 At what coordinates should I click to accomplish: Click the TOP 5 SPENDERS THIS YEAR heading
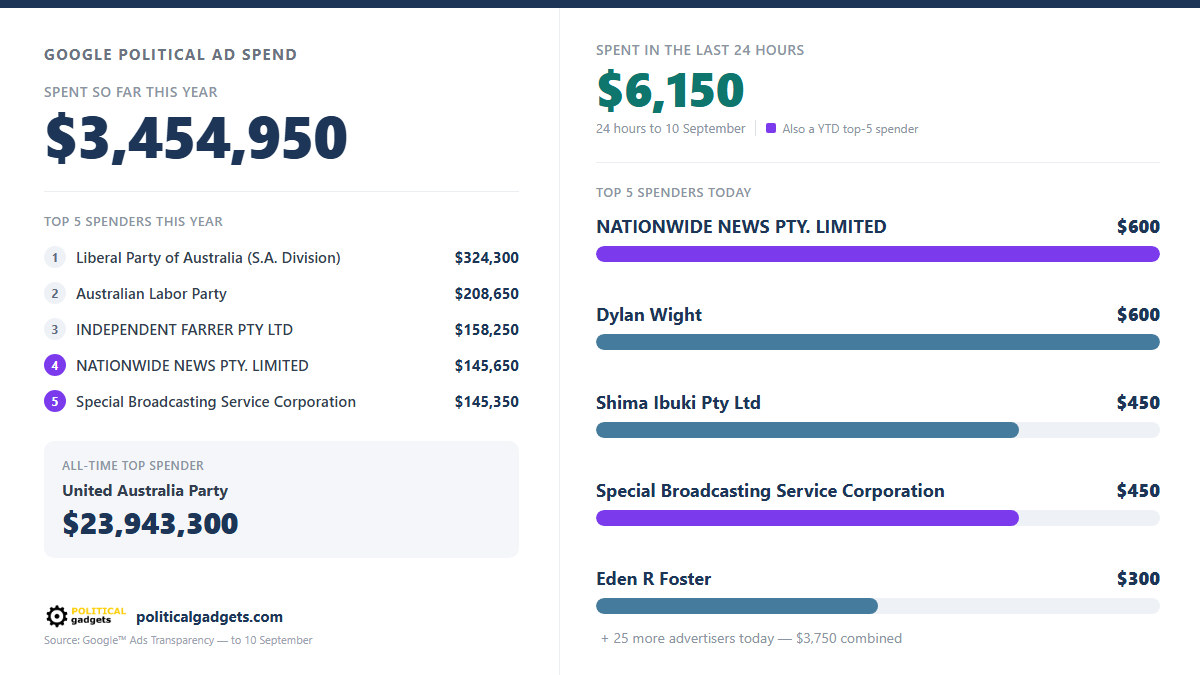click(x=134, y=221)
